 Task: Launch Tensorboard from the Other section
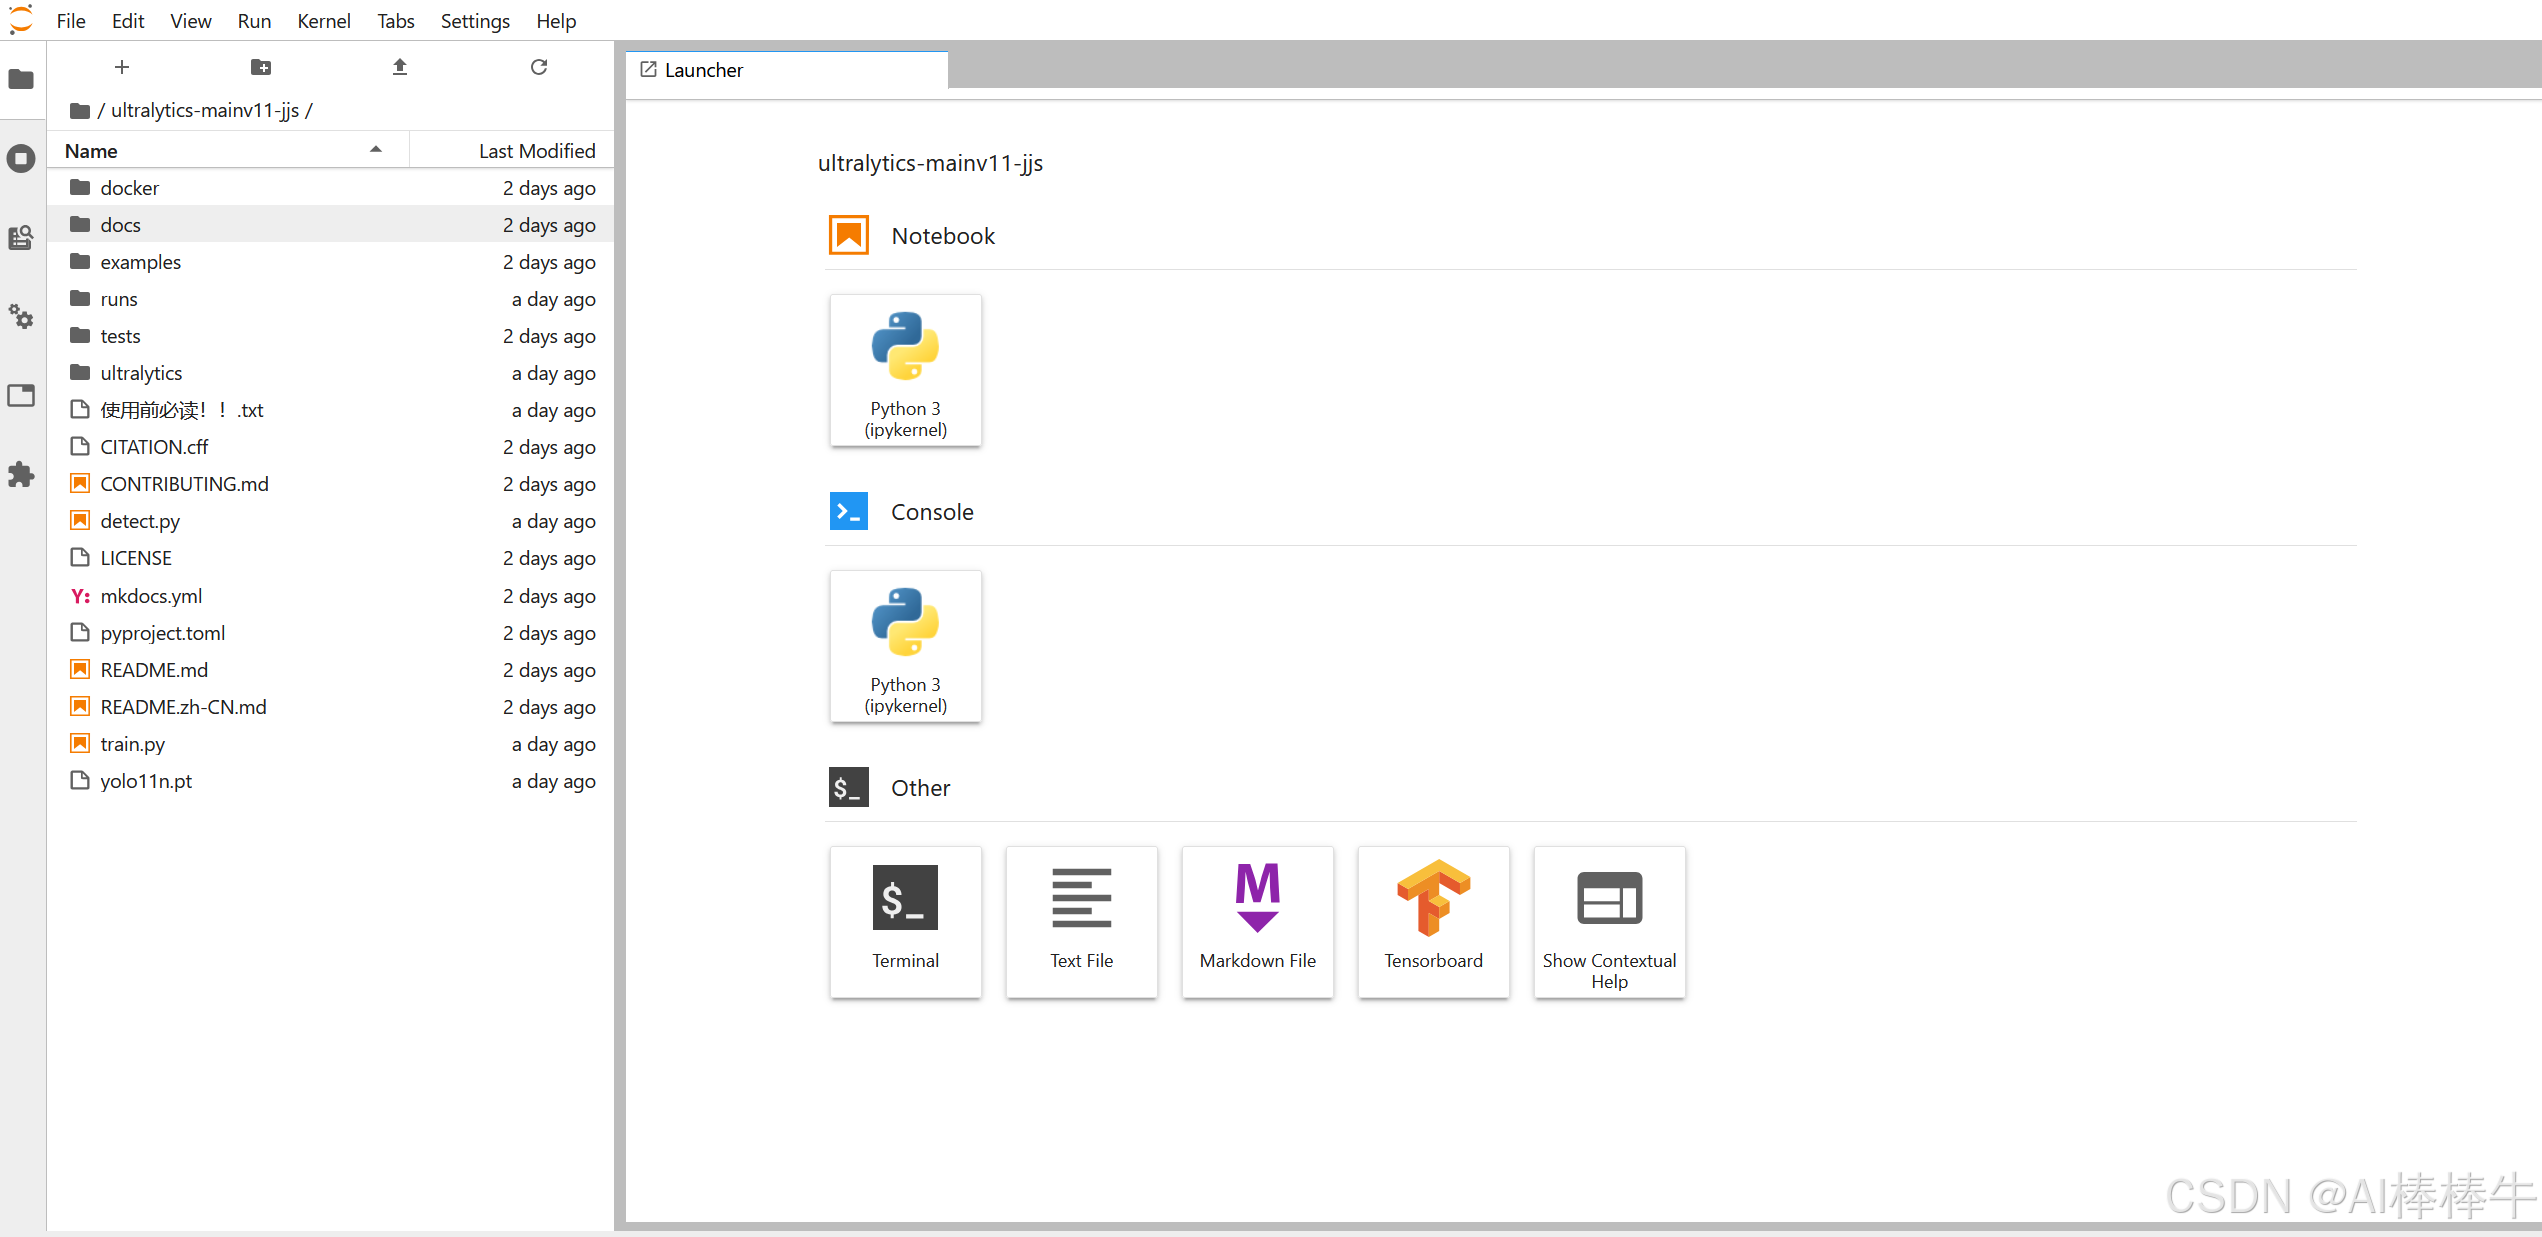point(1432,921)
